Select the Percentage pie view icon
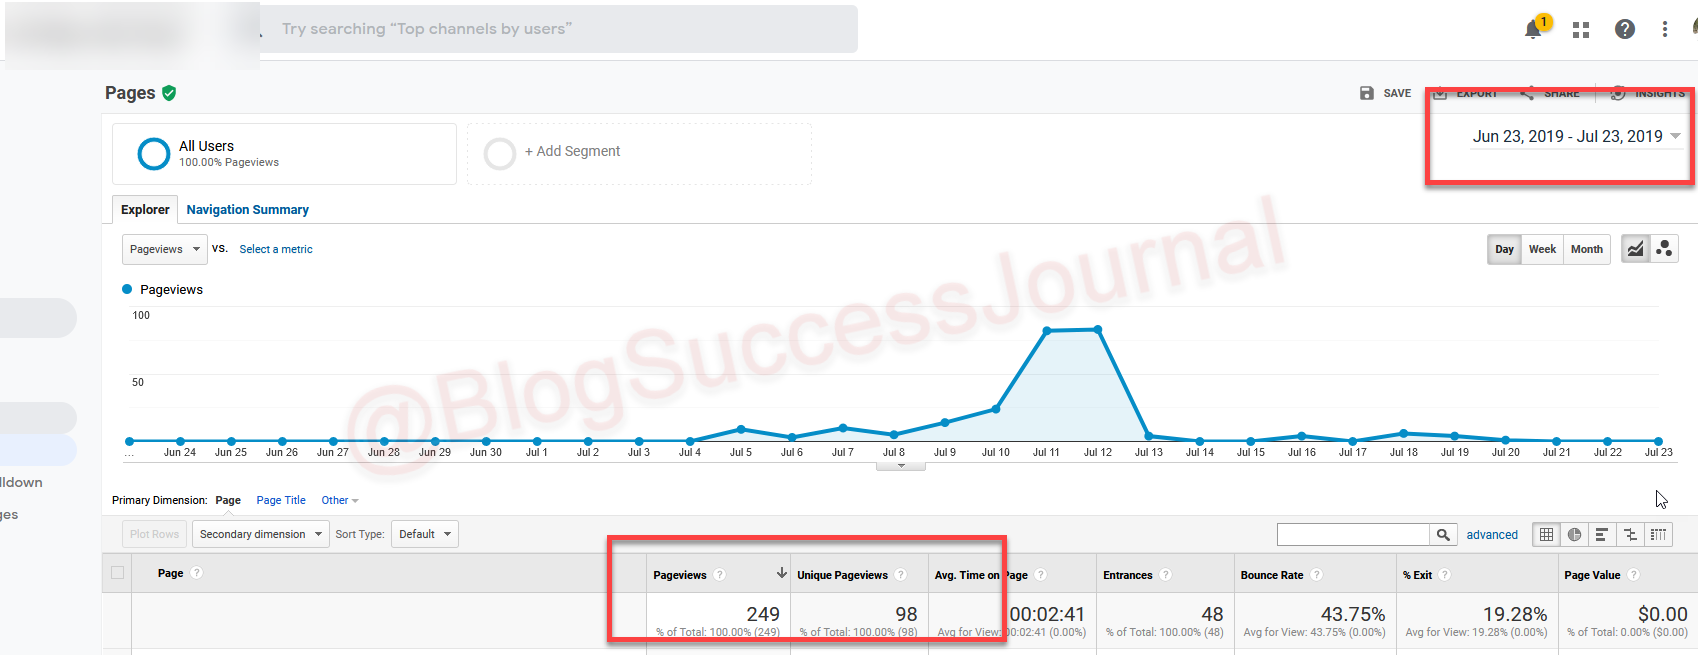Viewport: 1698px width, 655px height. tap(1574, 535)
